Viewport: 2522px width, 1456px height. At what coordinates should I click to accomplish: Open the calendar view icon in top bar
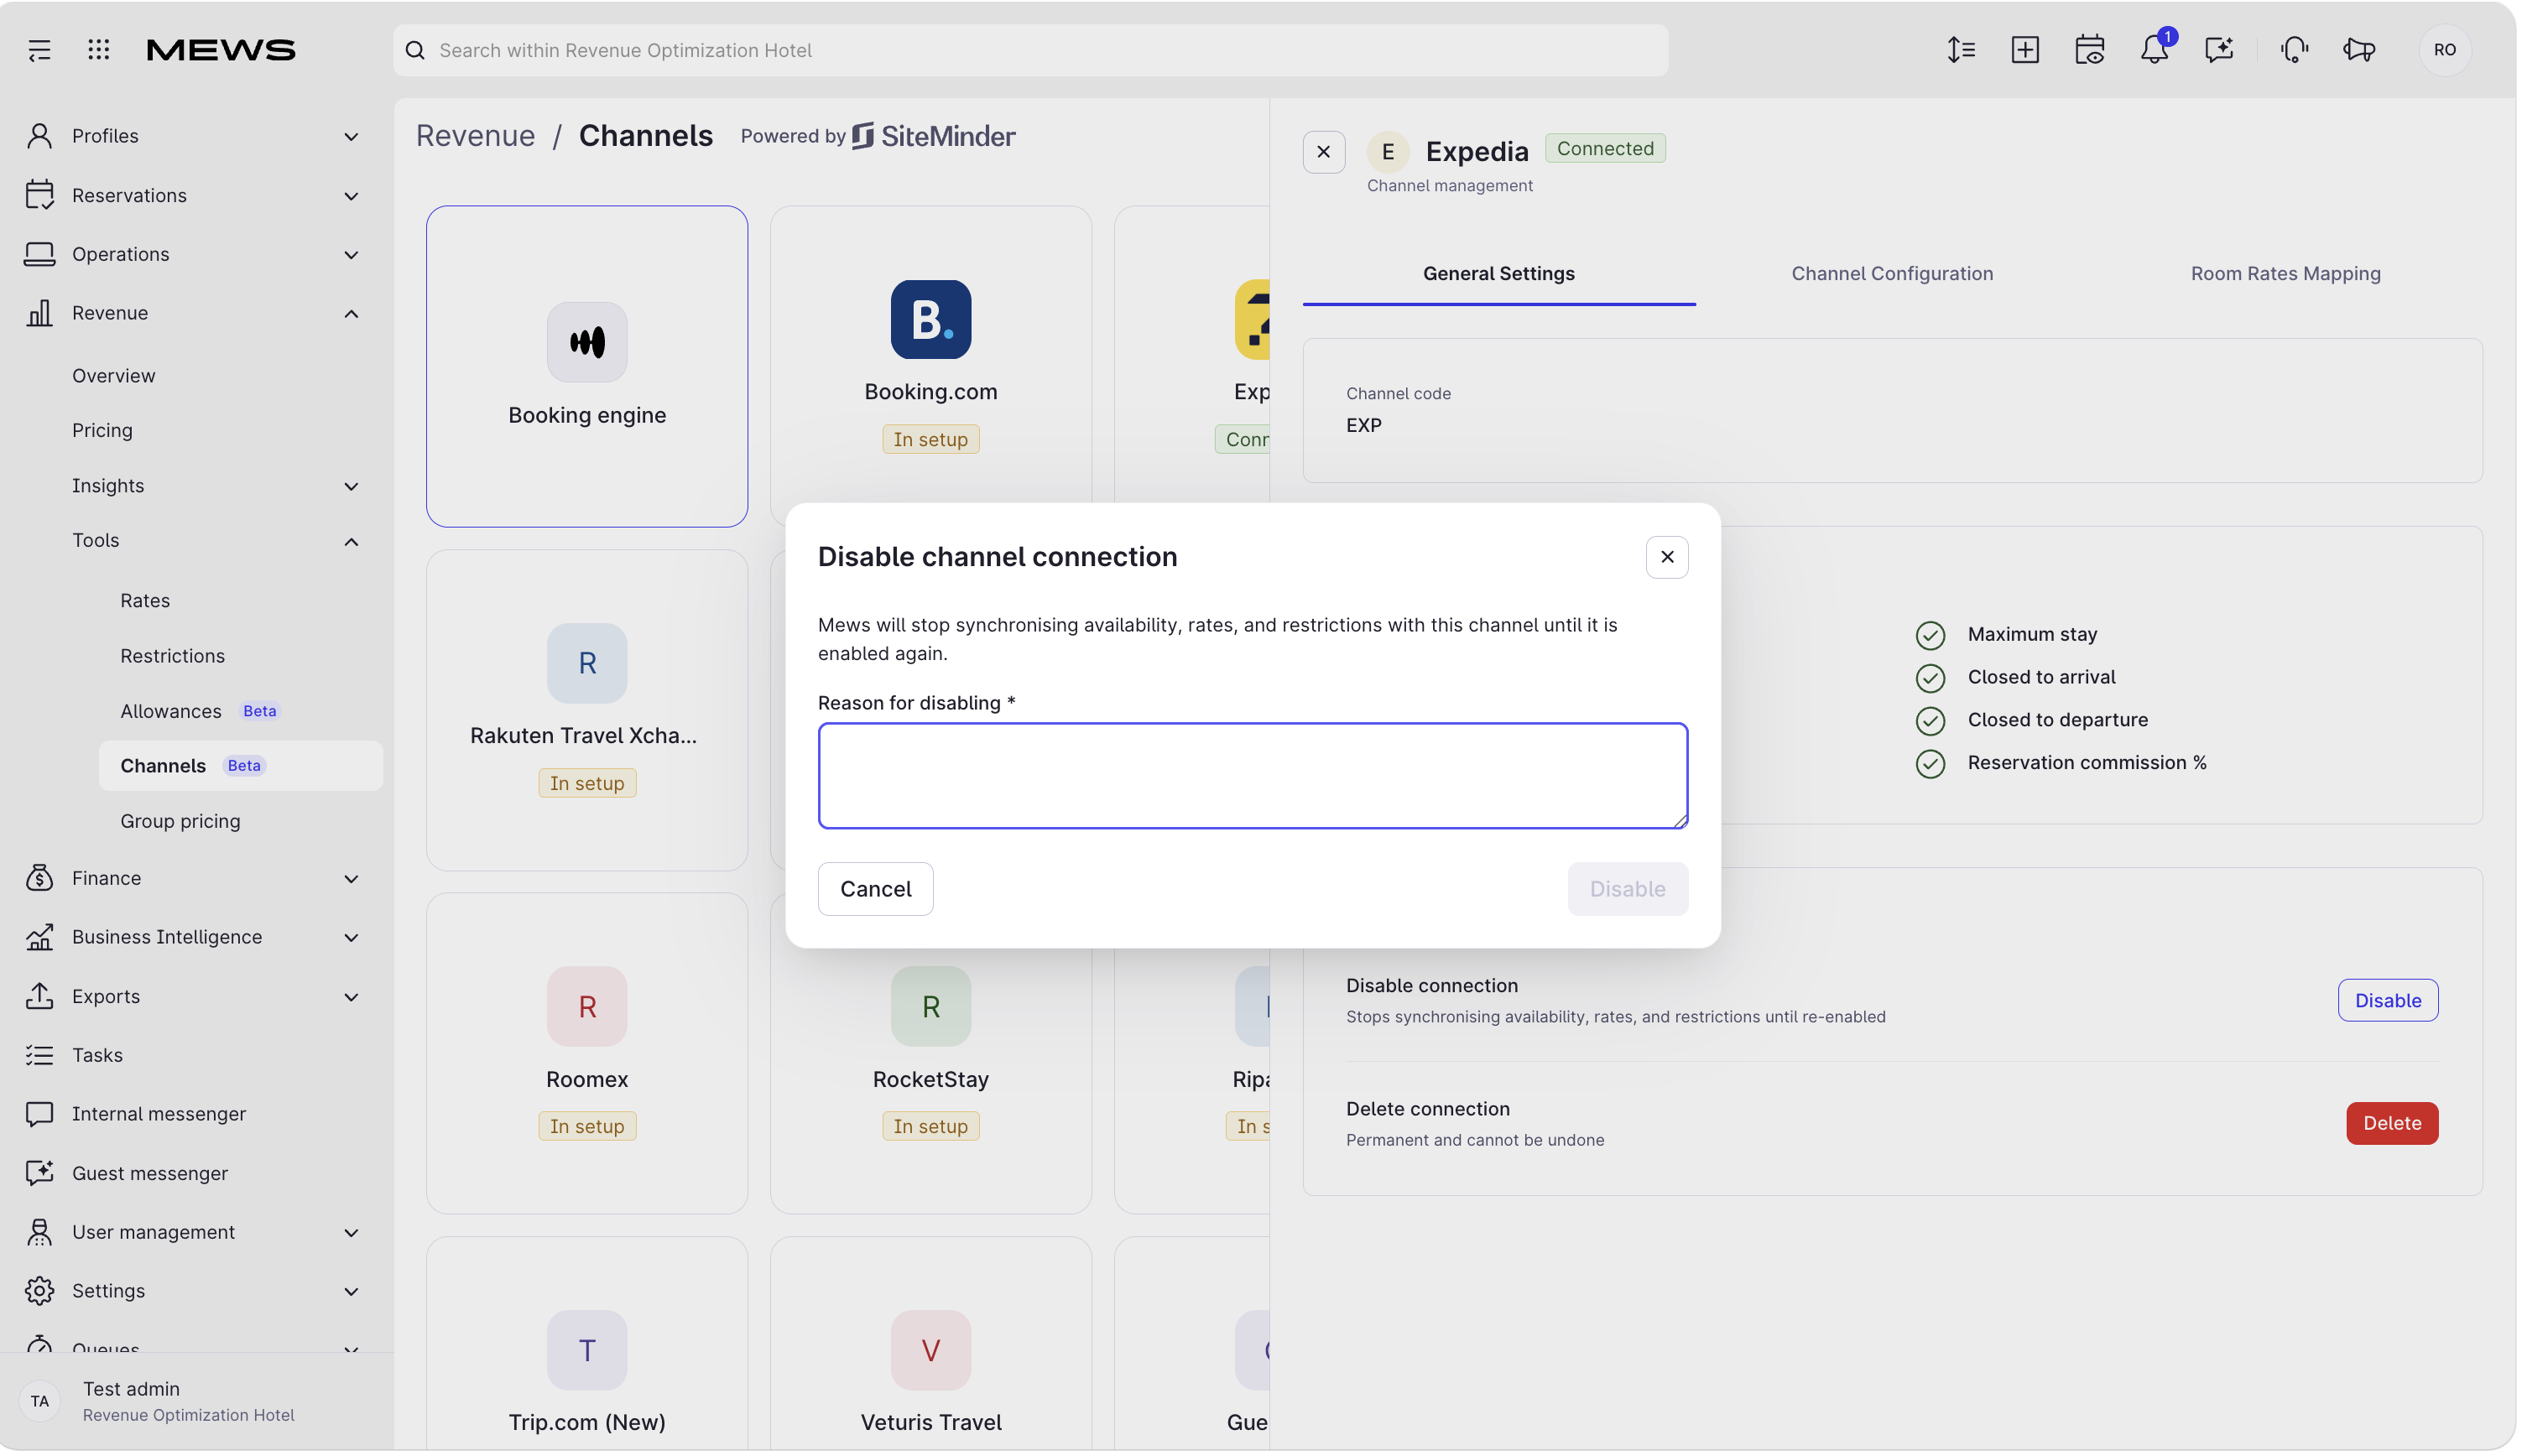[x=2089, y=50]
